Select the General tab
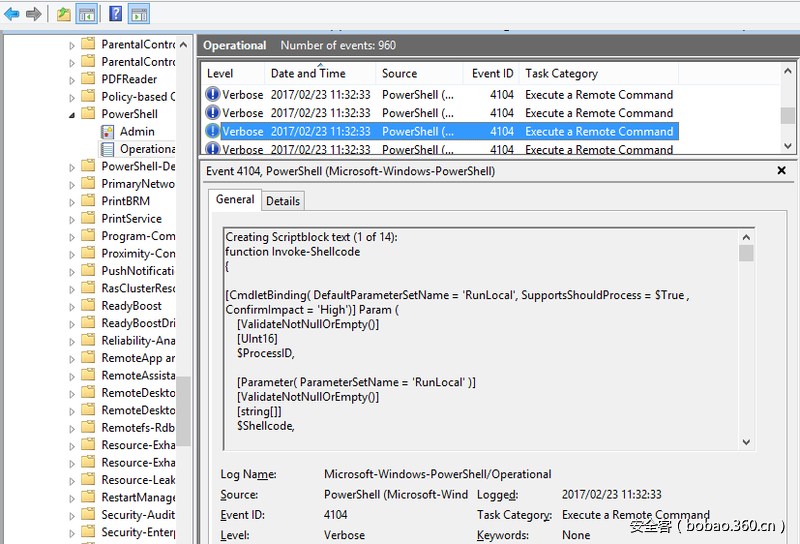This screenshot has height=544, width=800. tap(235, 200)
